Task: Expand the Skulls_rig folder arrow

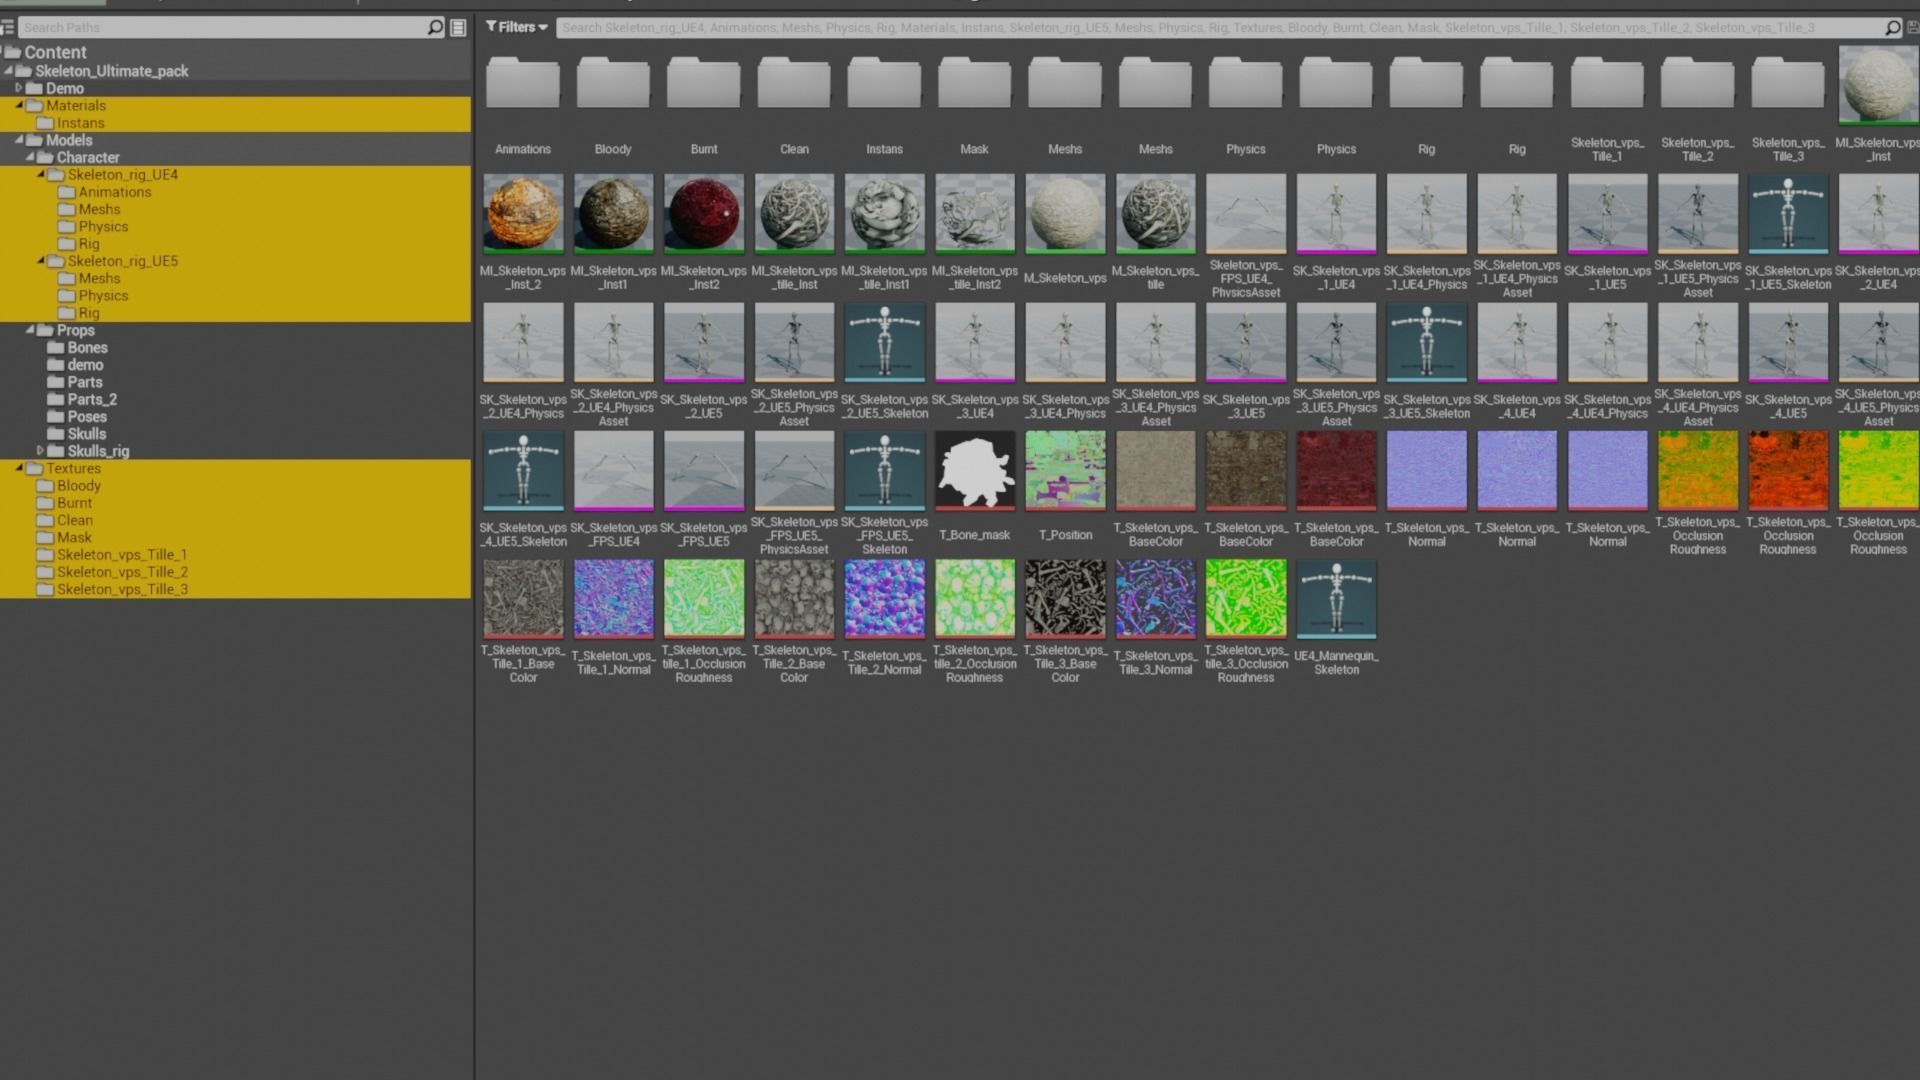Action: pyautogui.click(x=41, y=451)
